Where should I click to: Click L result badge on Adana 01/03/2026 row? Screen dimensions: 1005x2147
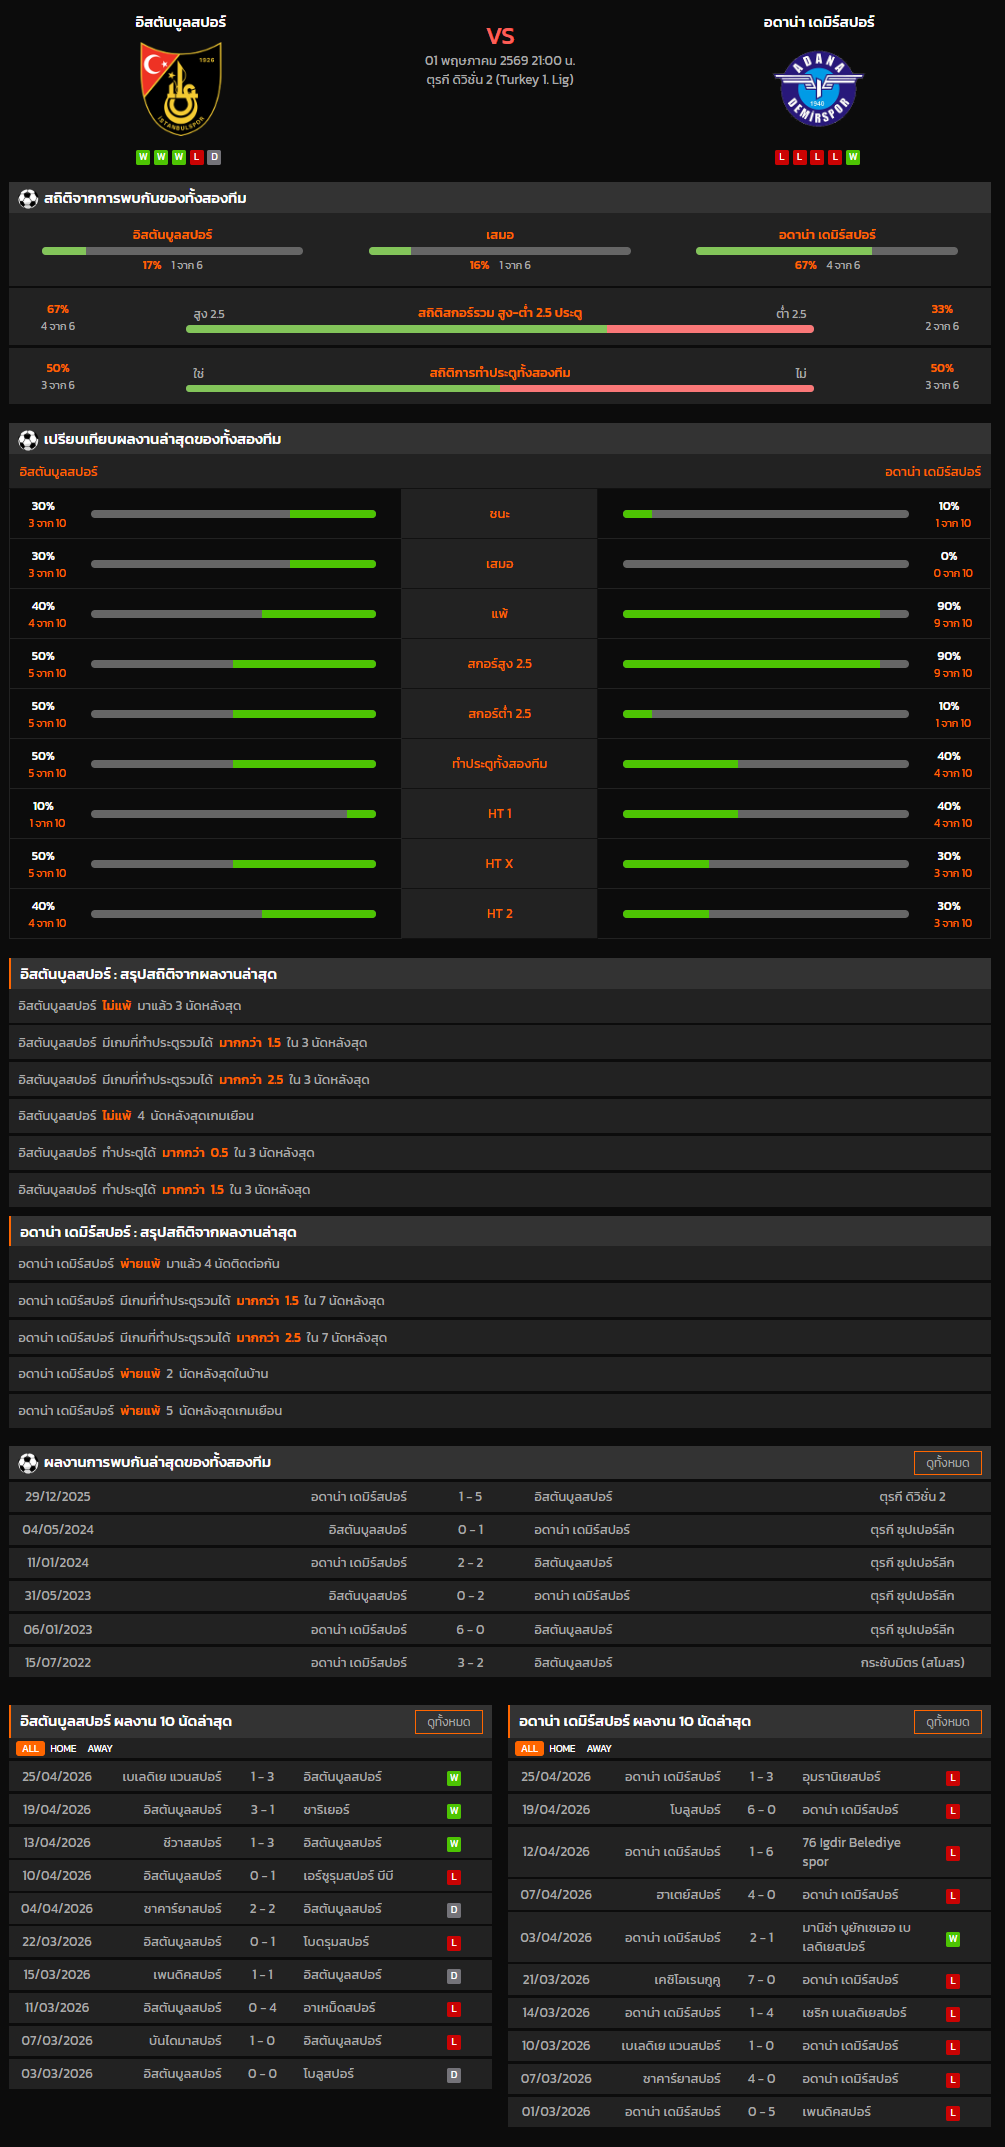(x=953, y=2113)
